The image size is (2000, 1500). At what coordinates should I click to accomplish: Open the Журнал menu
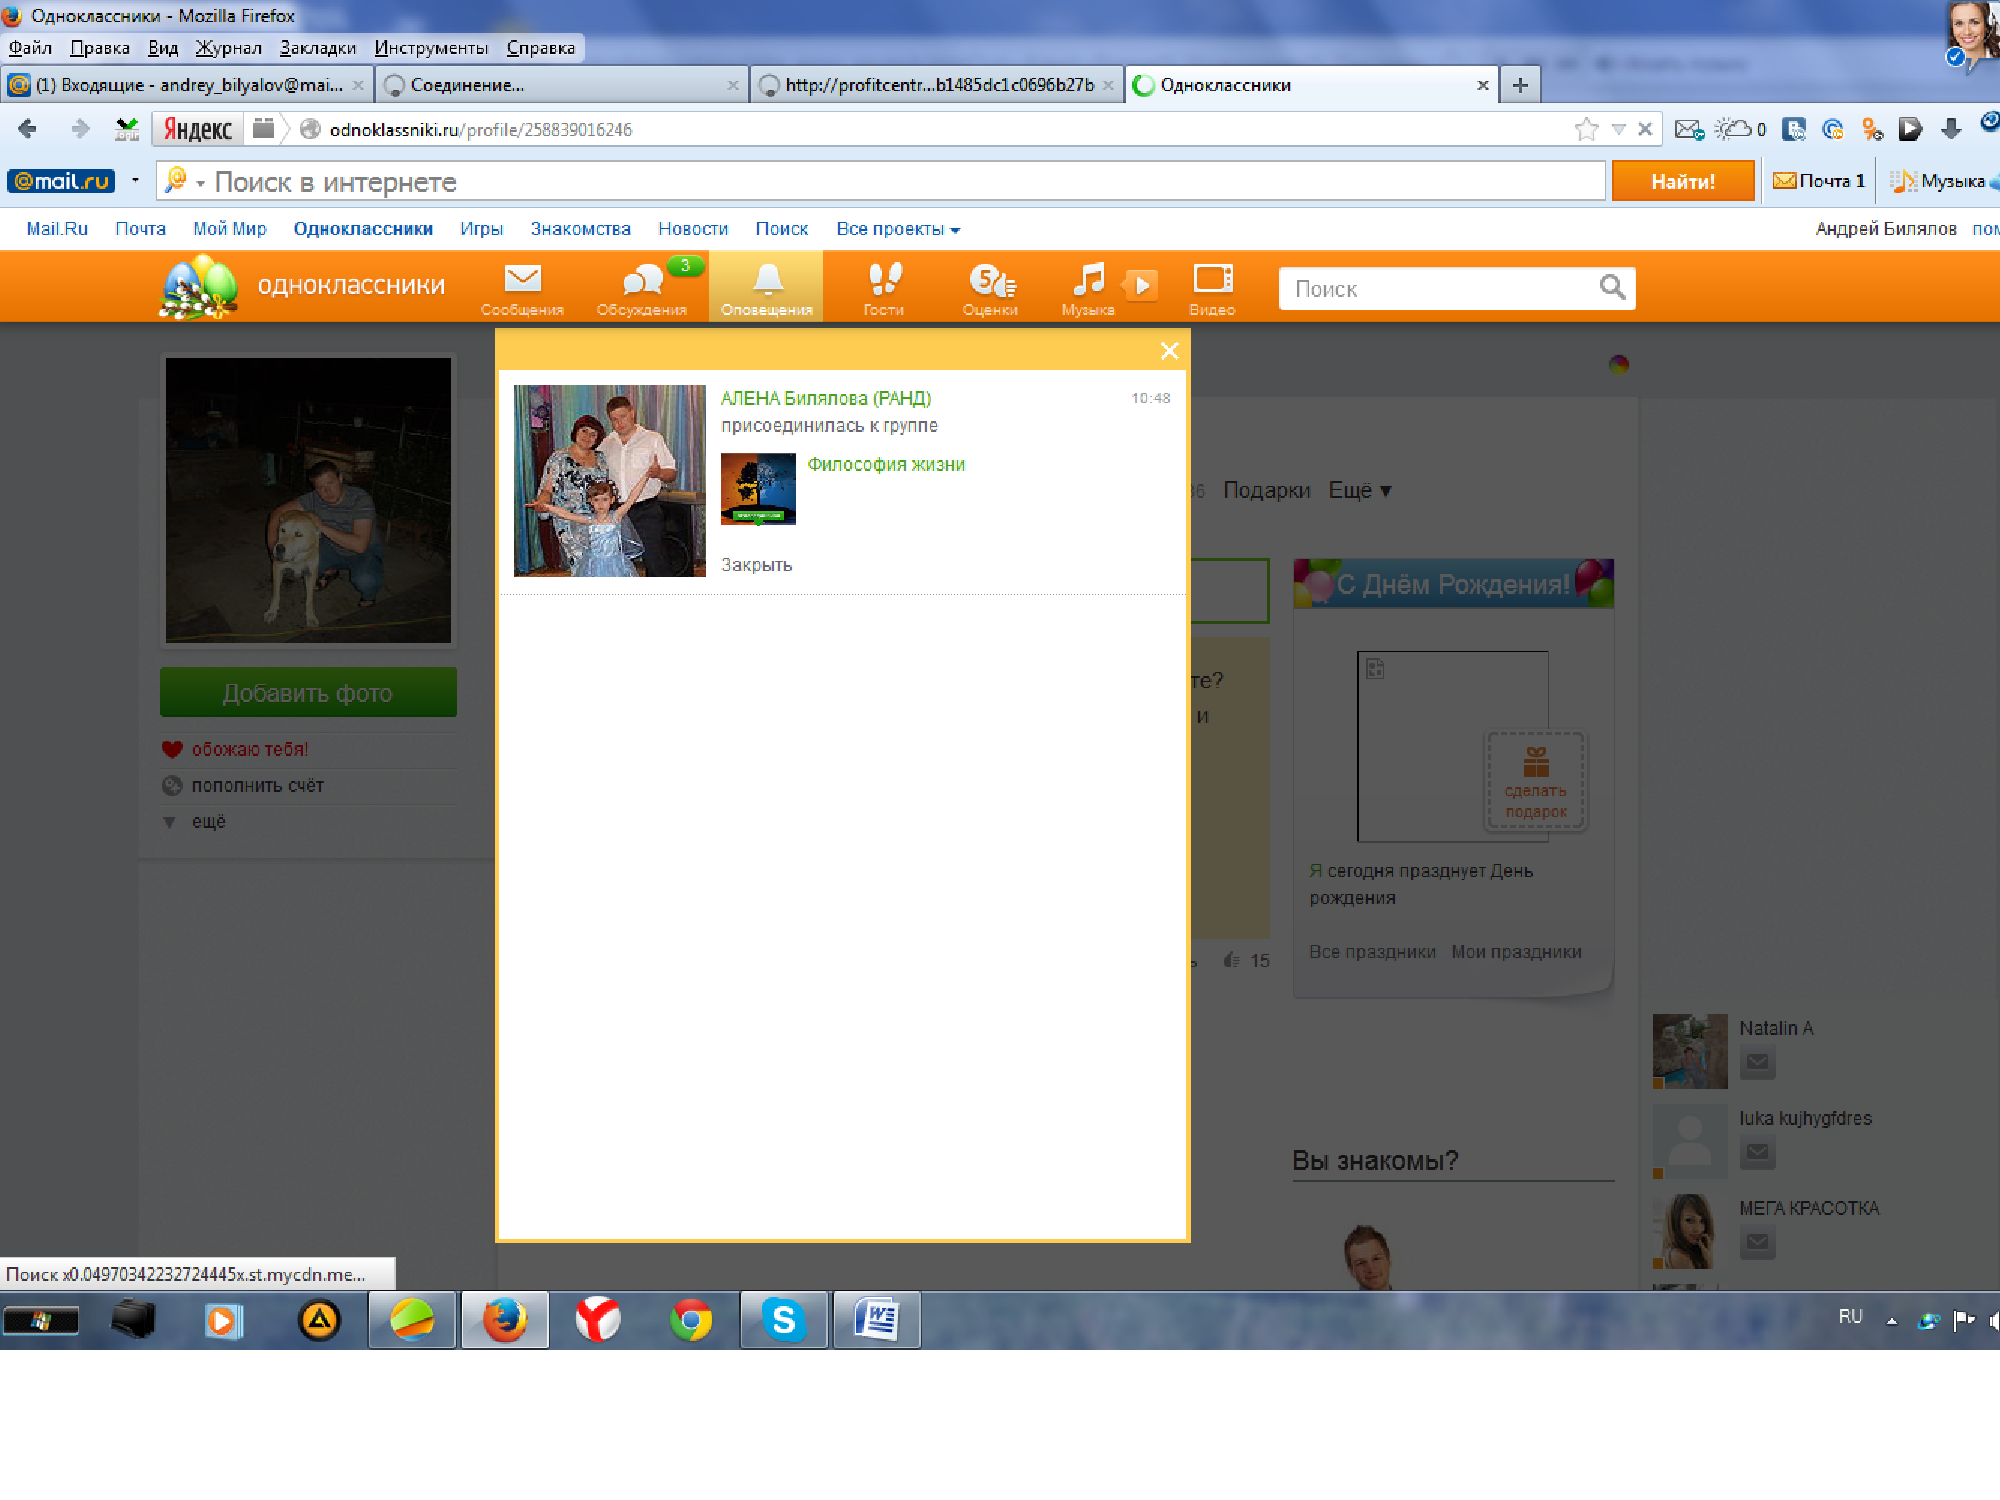[x=228, y=48]
